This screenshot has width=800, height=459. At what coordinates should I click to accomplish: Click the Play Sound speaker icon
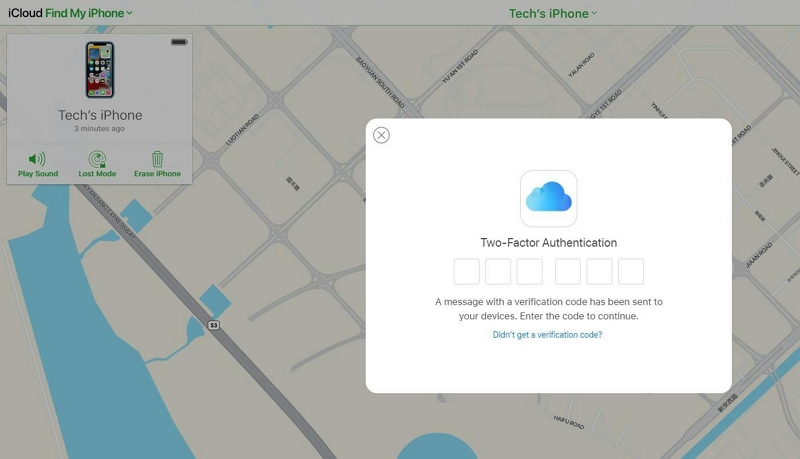coord(37,159)
